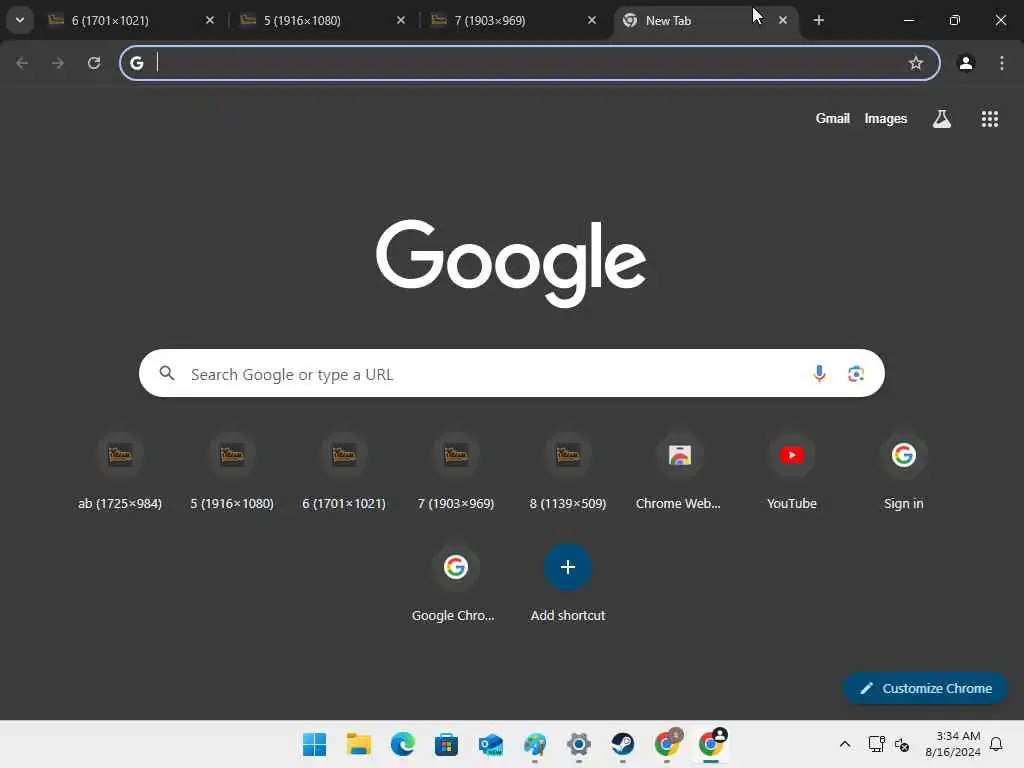The image size is (1024, 768).
Task: Open the Gmail link
Action: 833,118
